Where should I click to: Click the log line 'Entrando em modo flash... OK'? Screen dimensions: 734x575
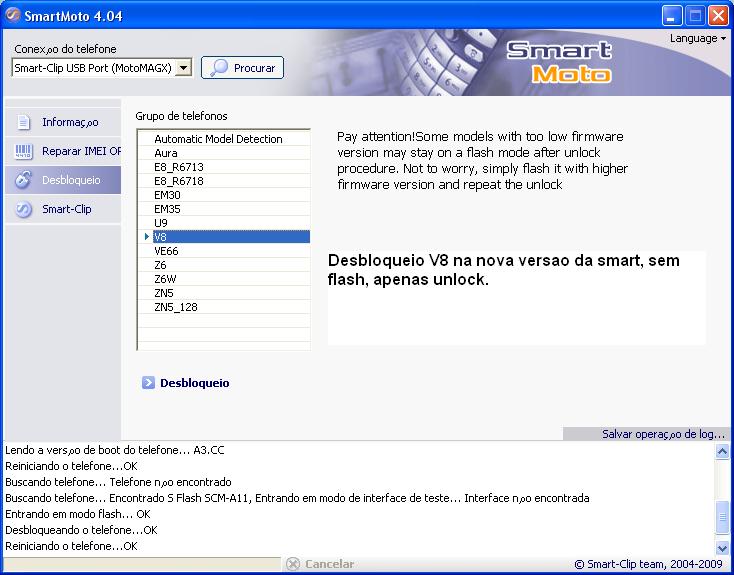[x=78, y=514]
